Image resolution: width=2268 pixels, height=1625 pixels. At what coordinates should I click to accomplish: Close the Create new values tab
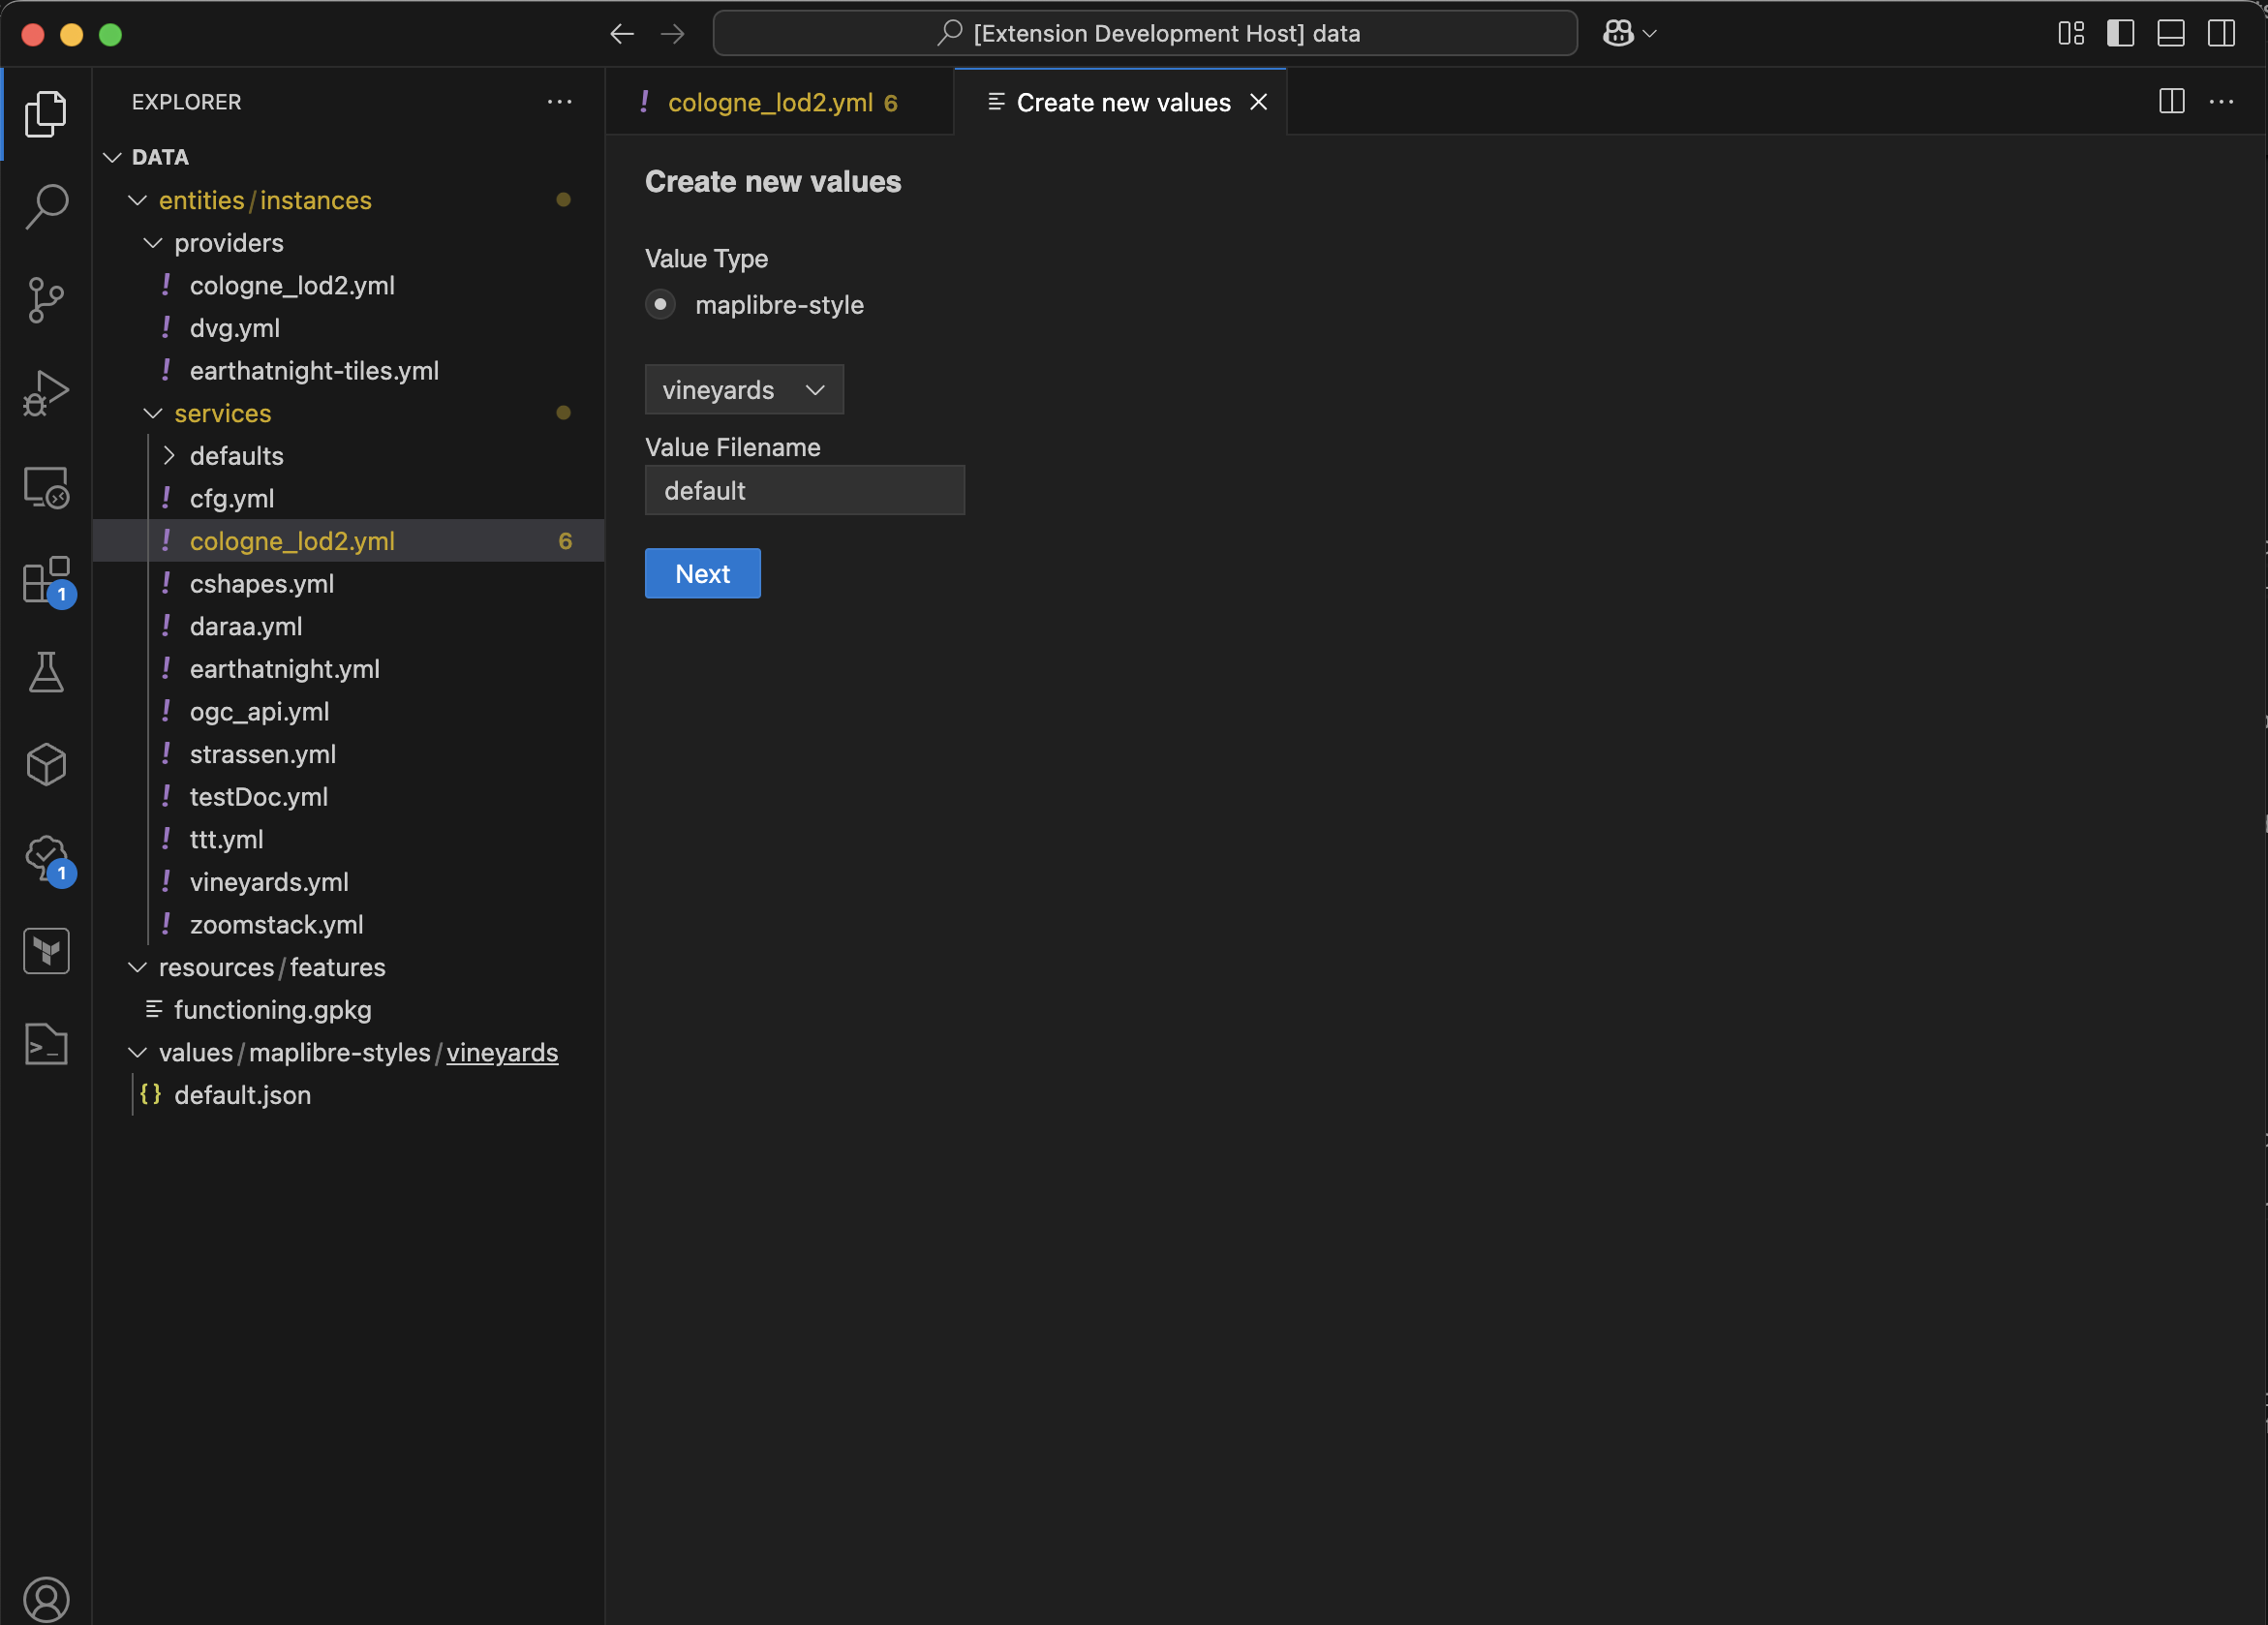click(1259, 102)
